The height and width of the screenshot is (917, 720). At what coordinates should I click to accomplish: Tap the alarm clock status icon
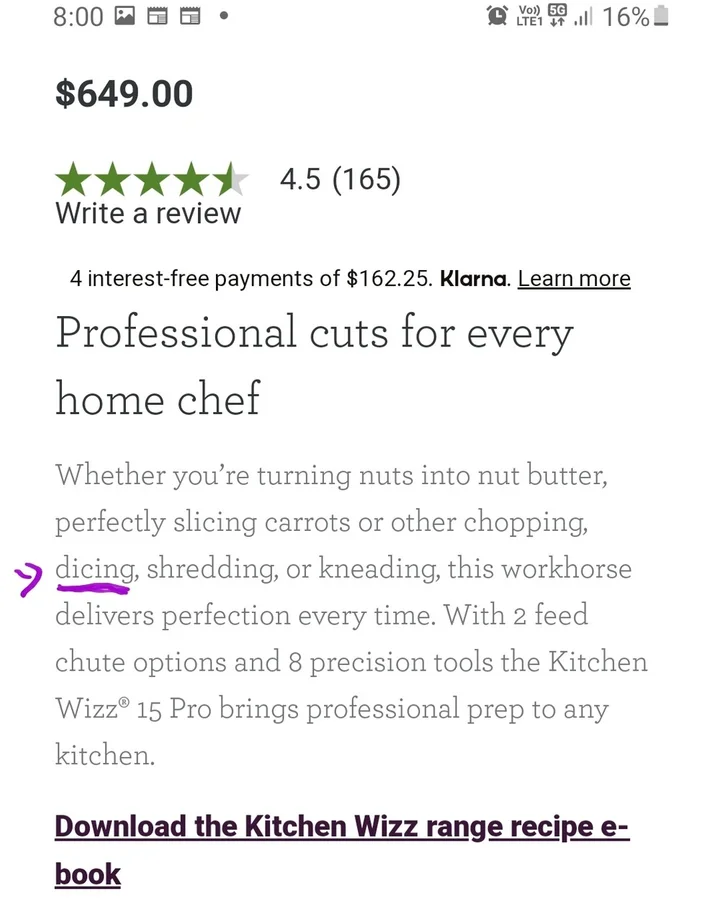point(497,16)
